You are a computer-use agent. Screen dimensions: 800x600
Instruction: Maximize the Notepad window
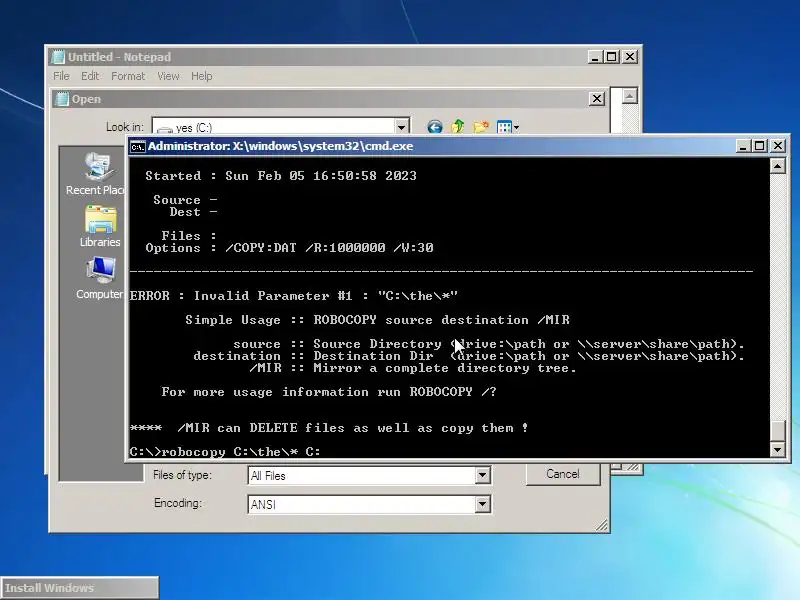pyautogui.click(x=611, y=57)
